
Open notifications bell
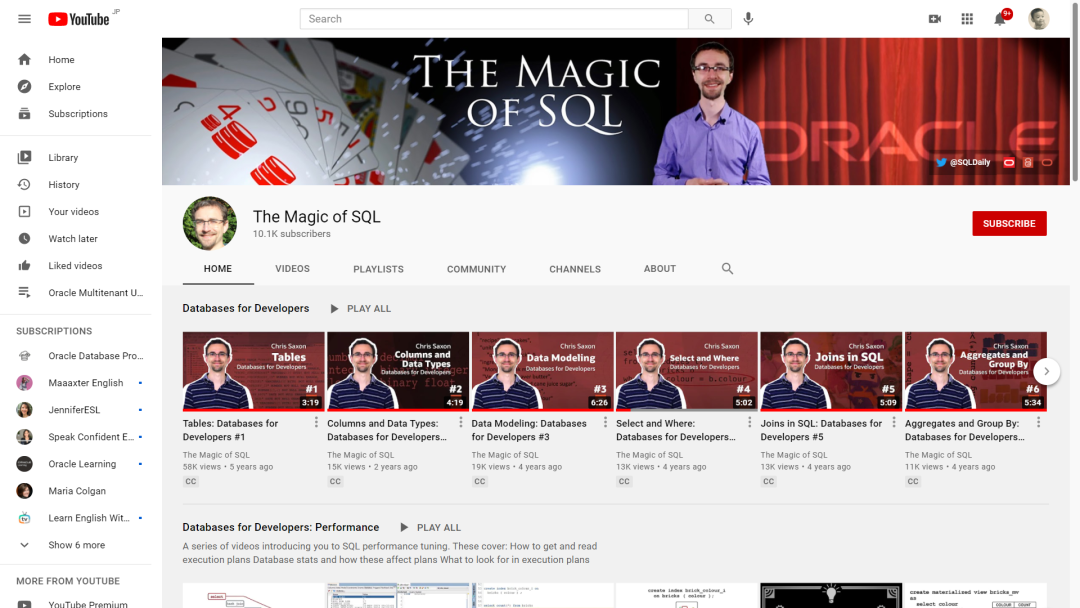[x=1000, y=19]
